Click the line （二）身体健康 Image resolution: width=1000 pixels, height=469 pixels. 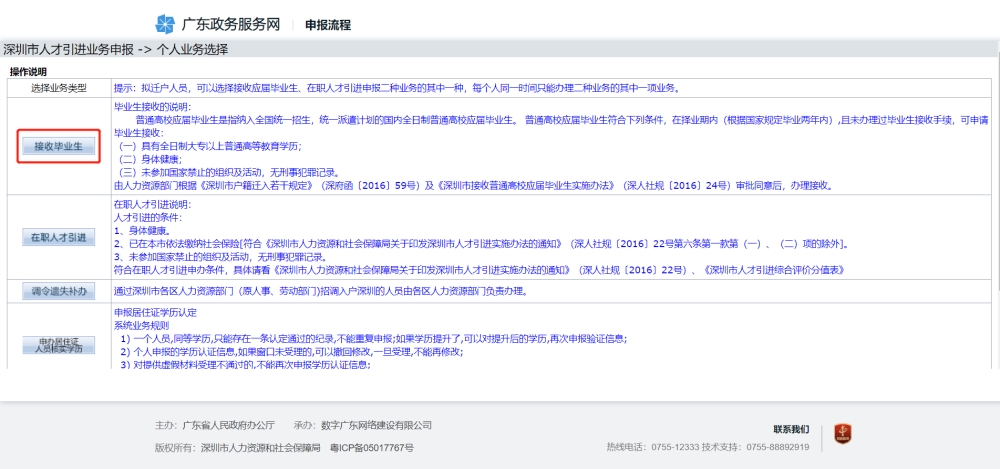(151, 159)
